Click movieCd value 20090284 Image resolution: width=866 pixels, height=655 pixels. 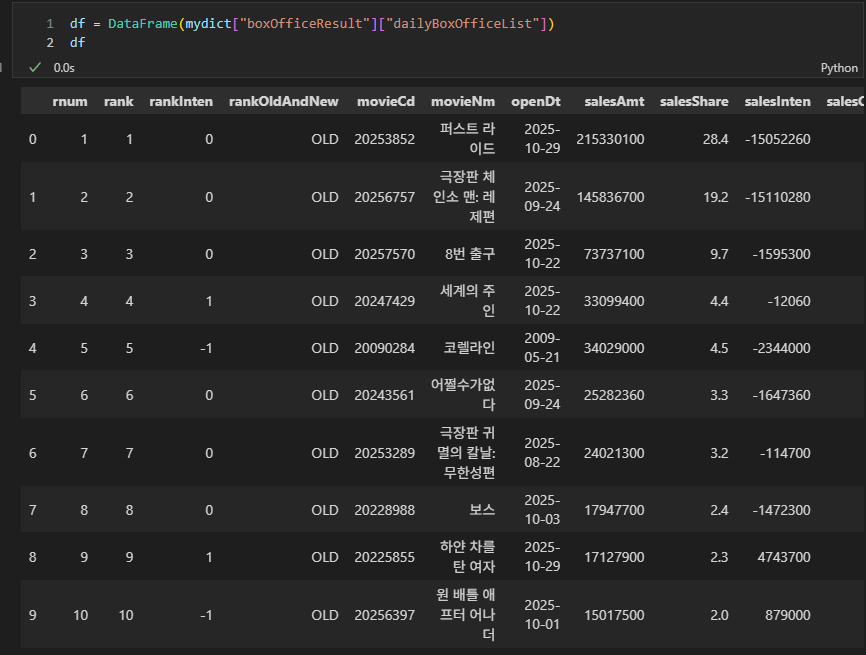tap(384, 348)
